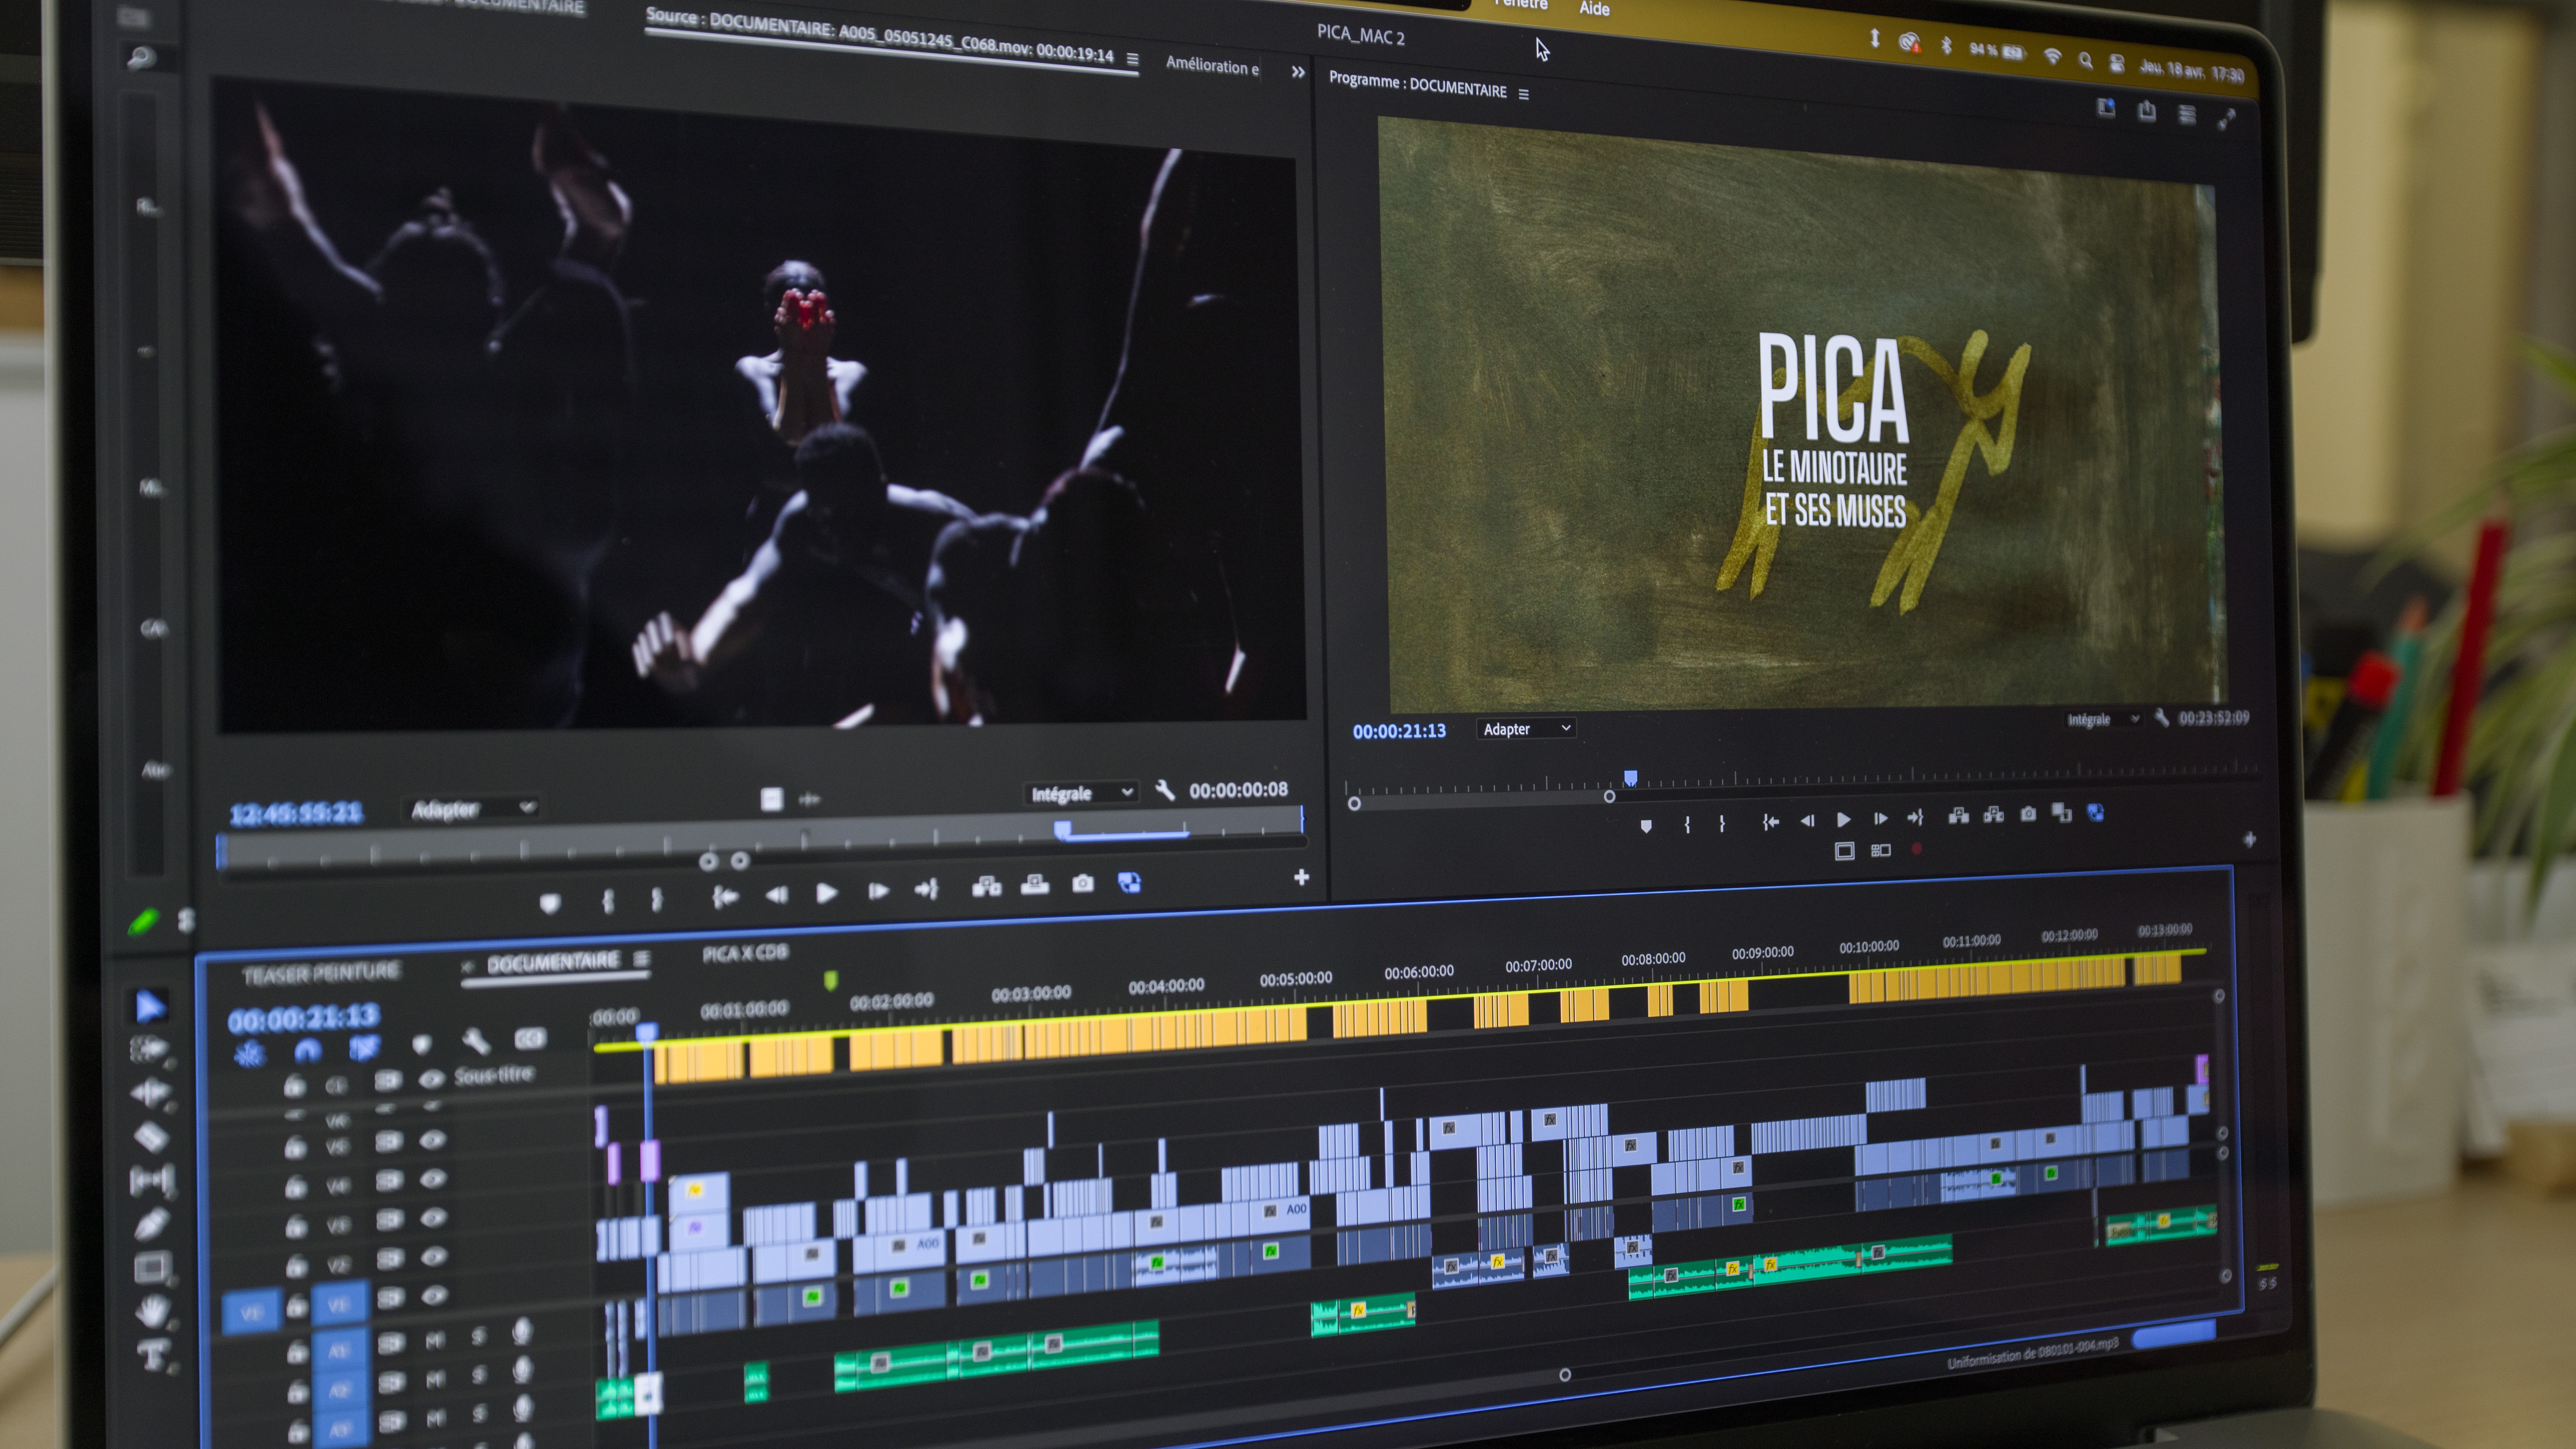Select the Hand tool

point(152,1311)
